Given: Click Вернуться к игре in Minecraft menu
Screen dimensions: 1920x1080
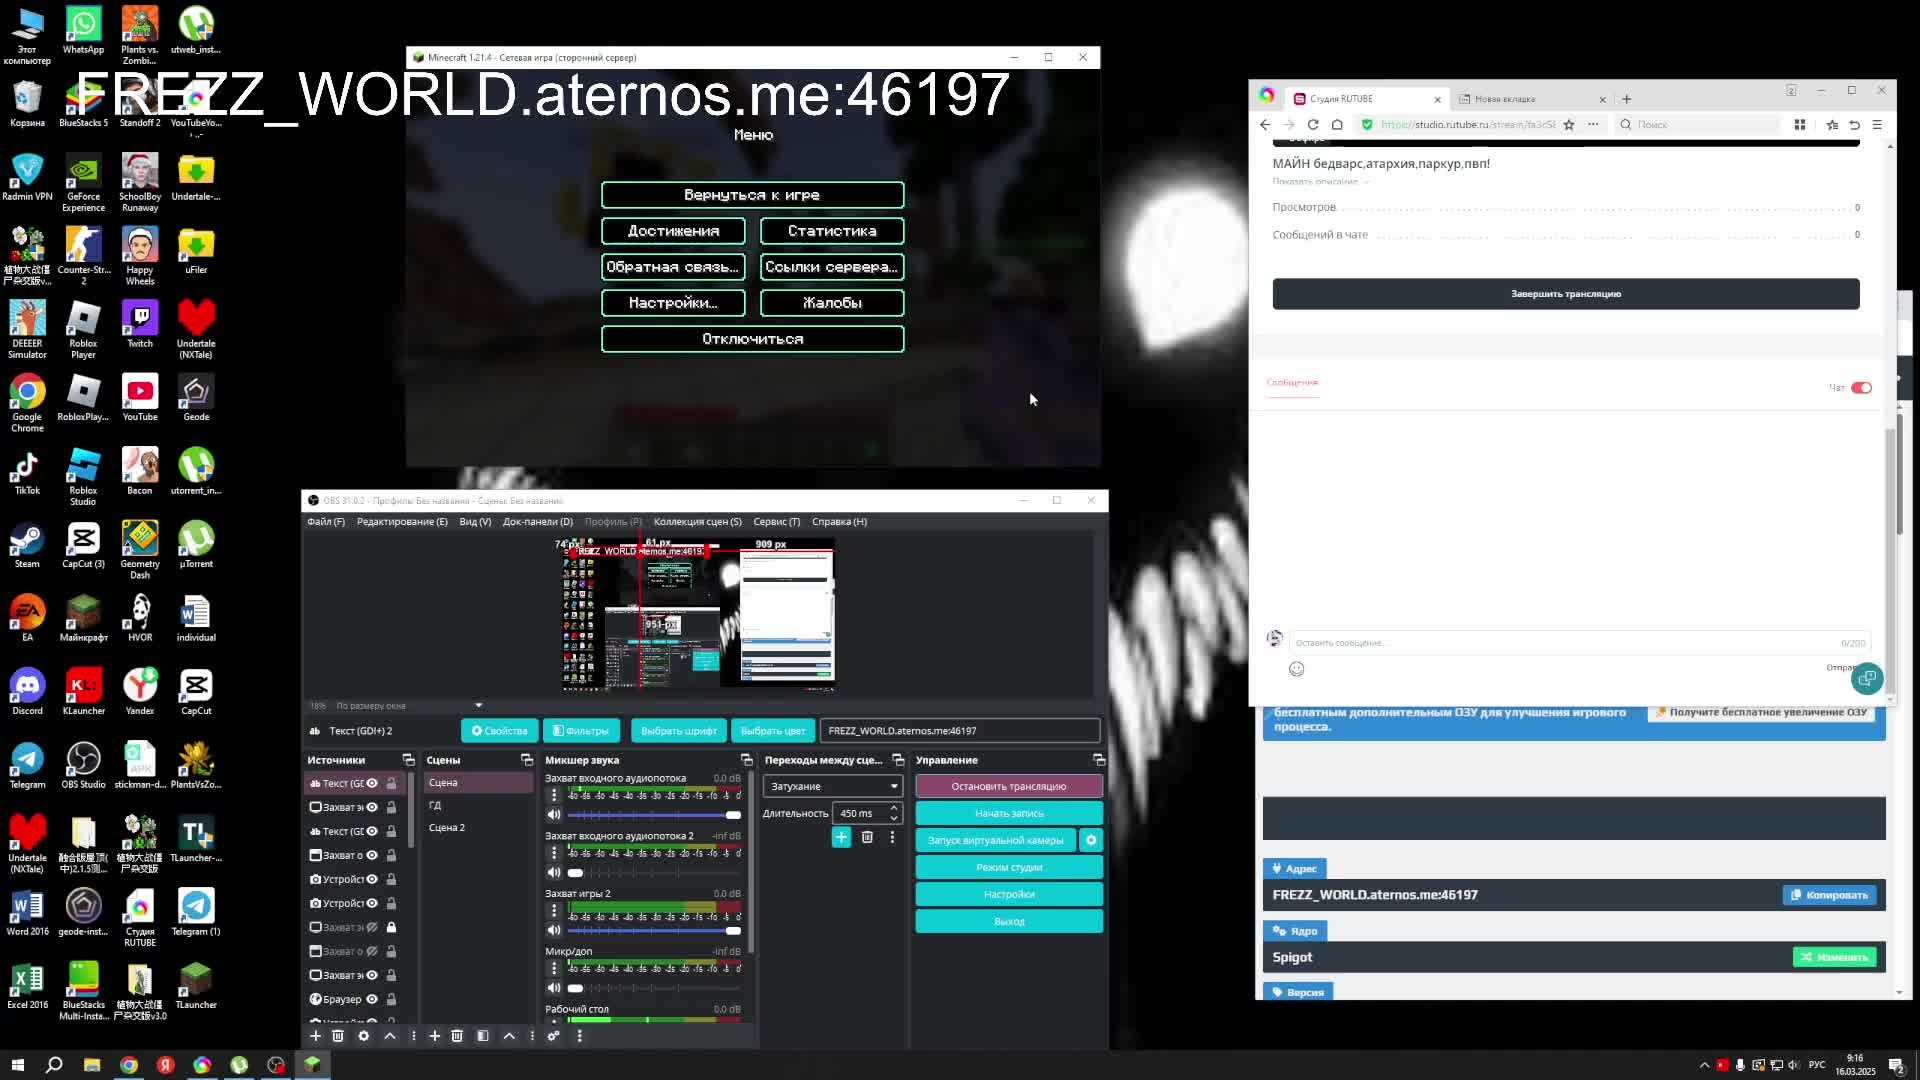Looking at the screenshot, I should [753, 195].
